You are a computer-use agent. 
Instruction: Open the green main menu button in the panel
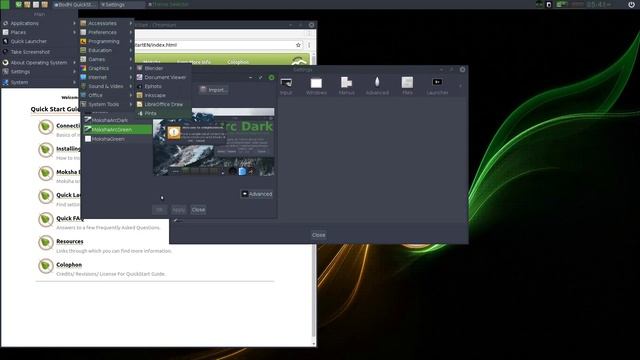point(4,4)
